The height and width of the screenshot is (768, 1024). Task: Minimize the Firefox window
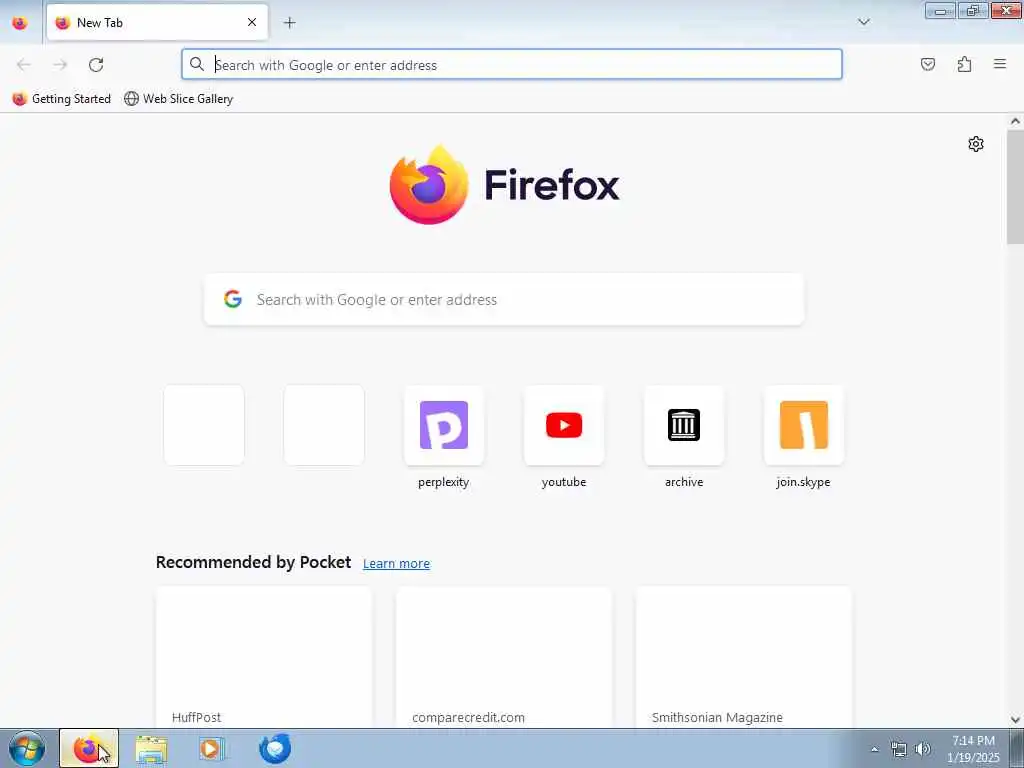[940, 10]
